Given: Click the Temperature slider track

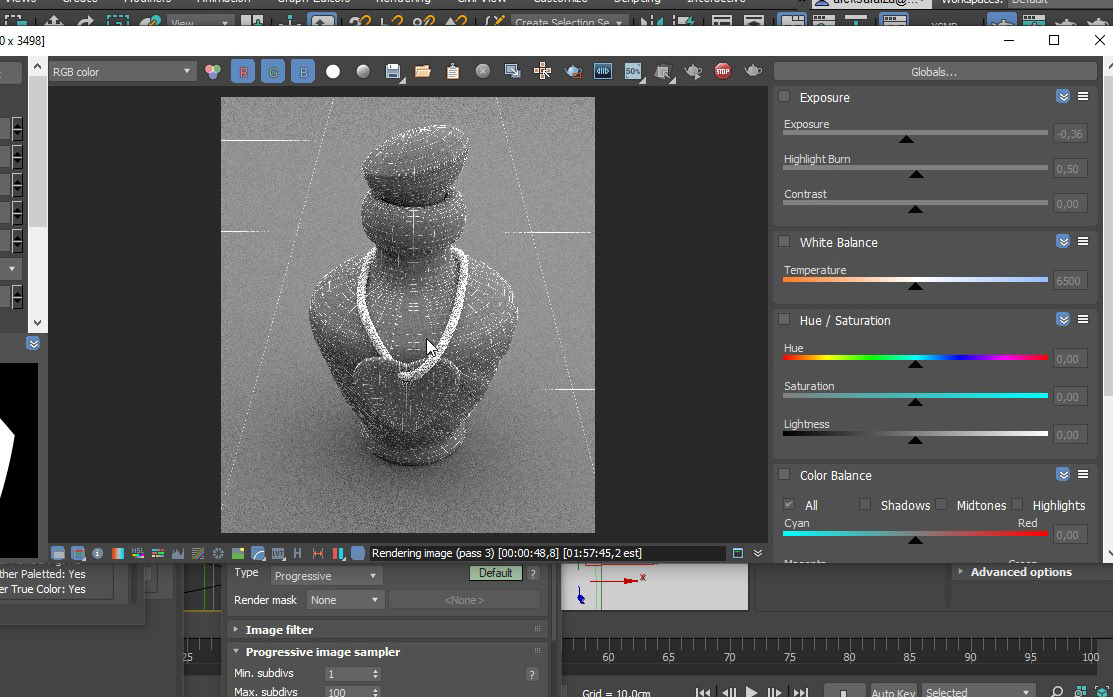Looking at the screenshot, I should pyautogui.click(x=915, y=280).
